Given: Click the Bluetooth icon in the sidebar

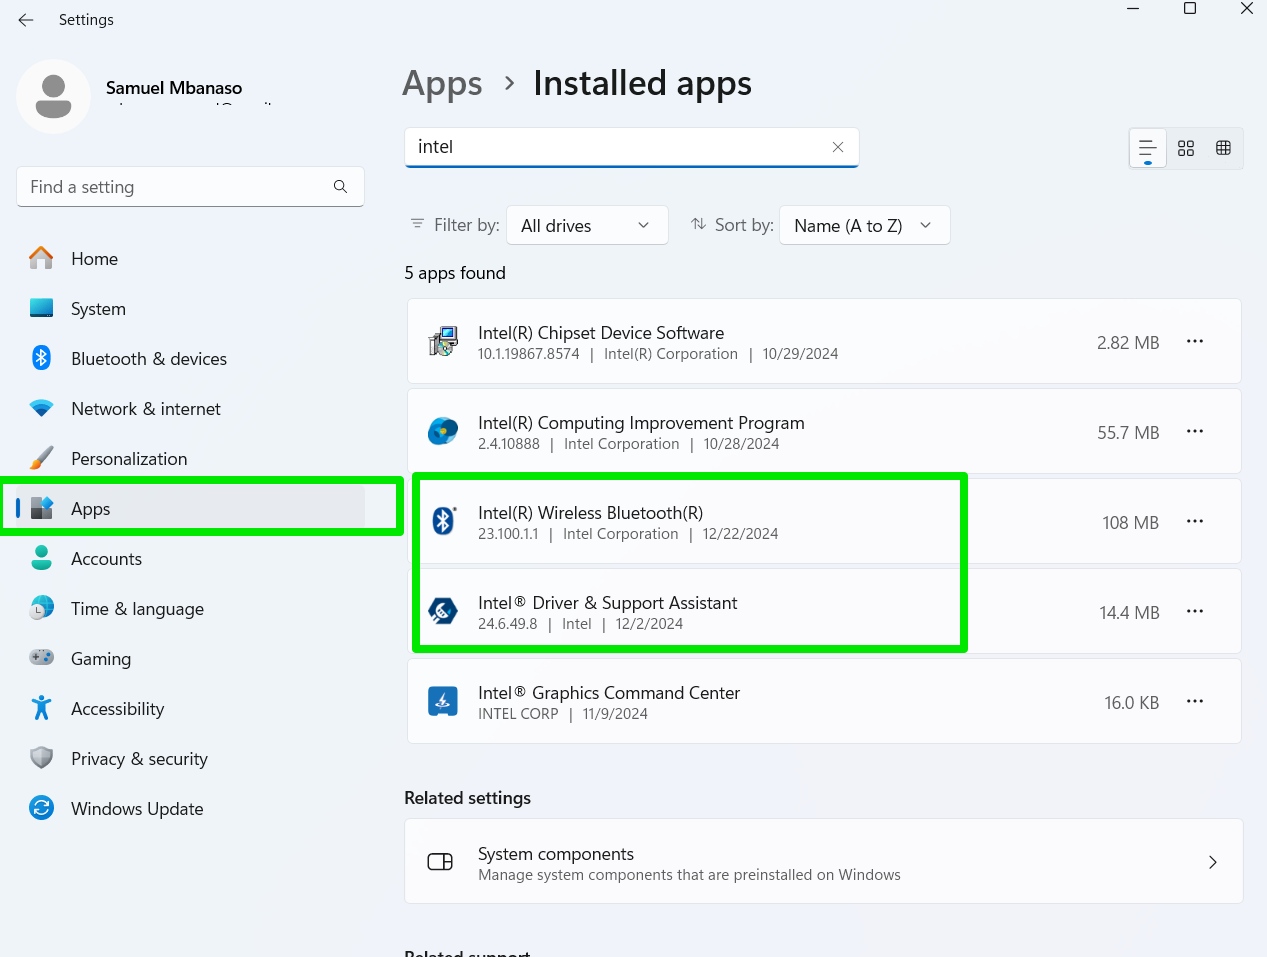Looking at the screenshot, I should 41,358.
